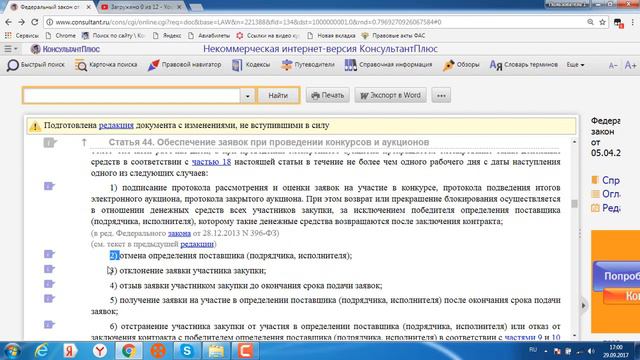Click the КонсультантПлюс logo
The width and height of the screenshot is (640, 360).
click(65, 49)
